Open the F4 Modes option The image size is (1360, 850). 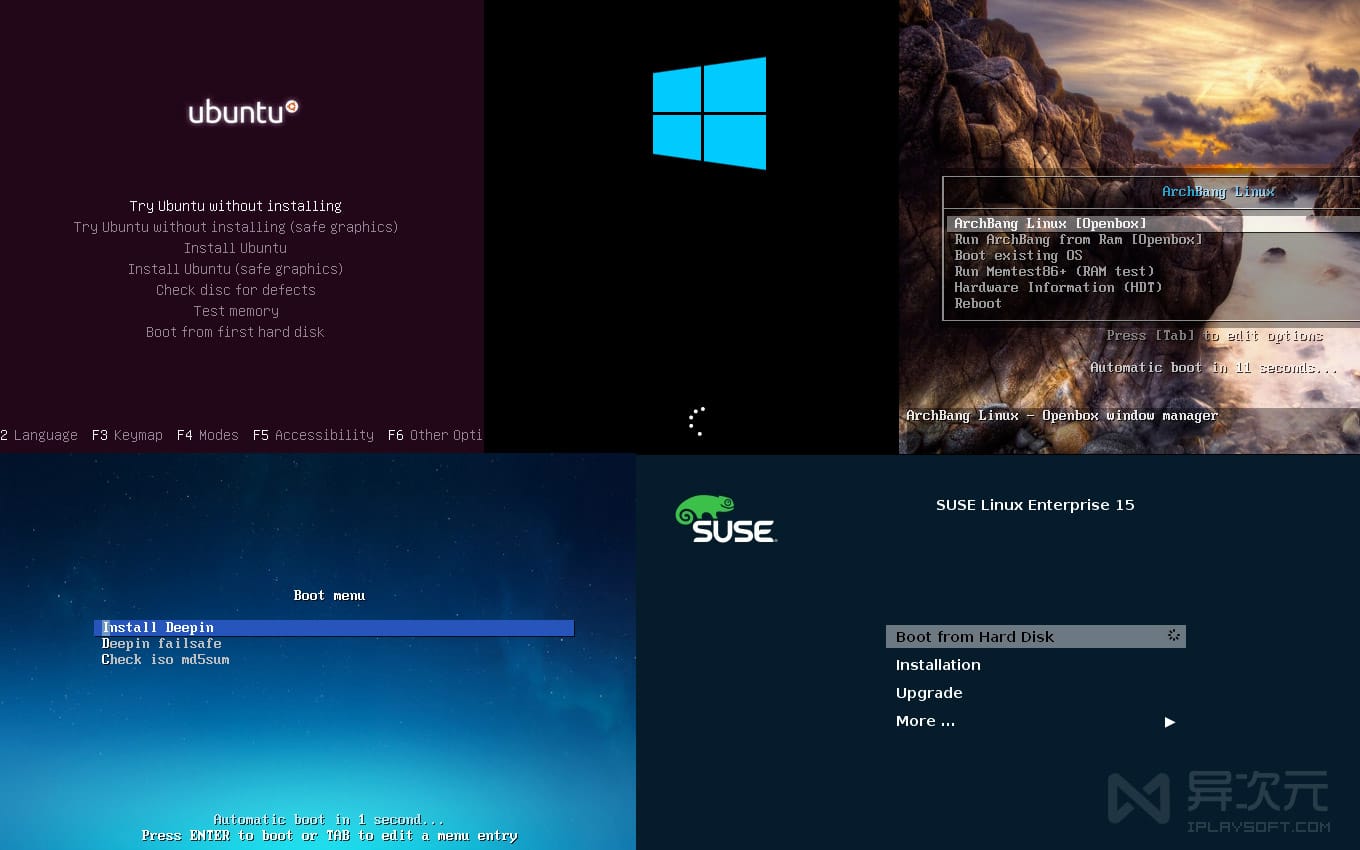click(x=207, y=435)
